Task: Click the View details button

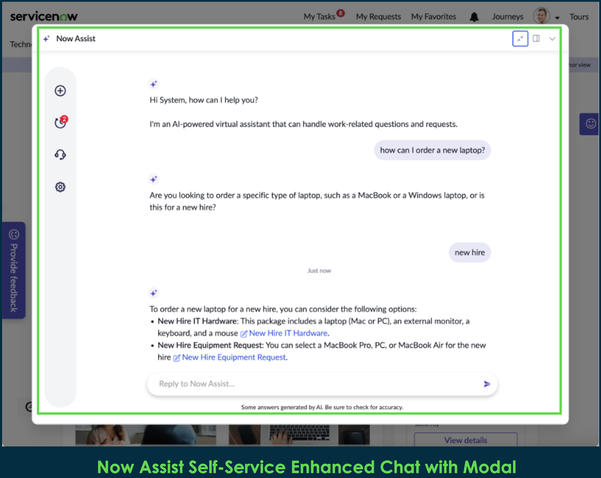Action: [x=466, y=440]
